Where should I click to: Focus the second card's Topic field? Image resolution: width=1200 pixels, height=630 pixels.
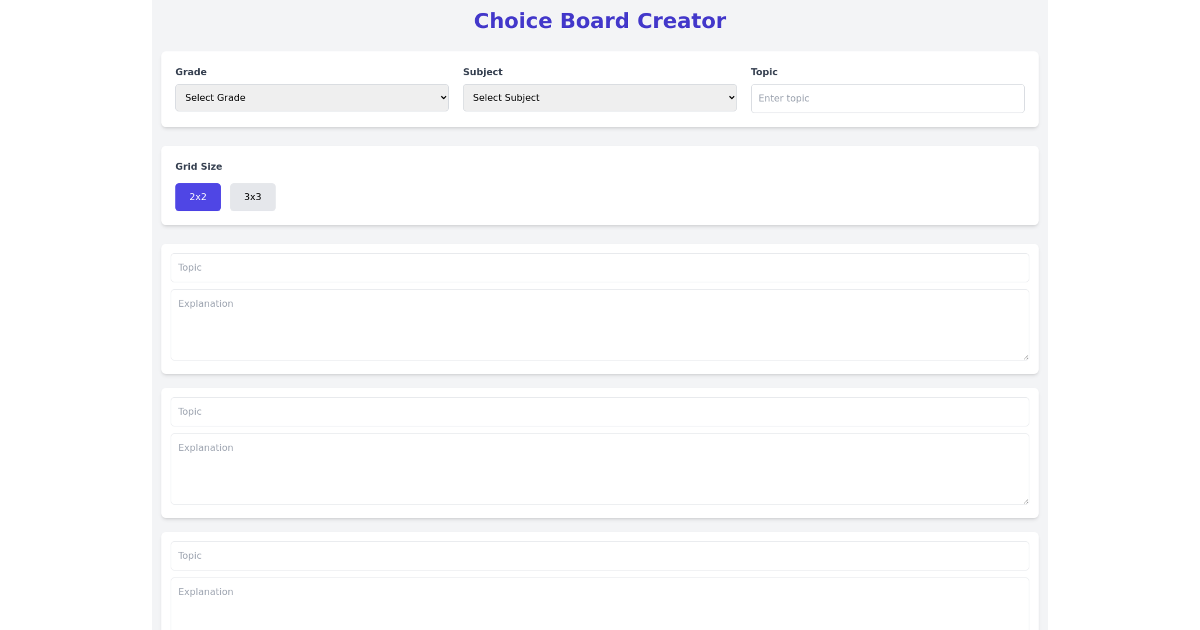(x=598, y=412)
